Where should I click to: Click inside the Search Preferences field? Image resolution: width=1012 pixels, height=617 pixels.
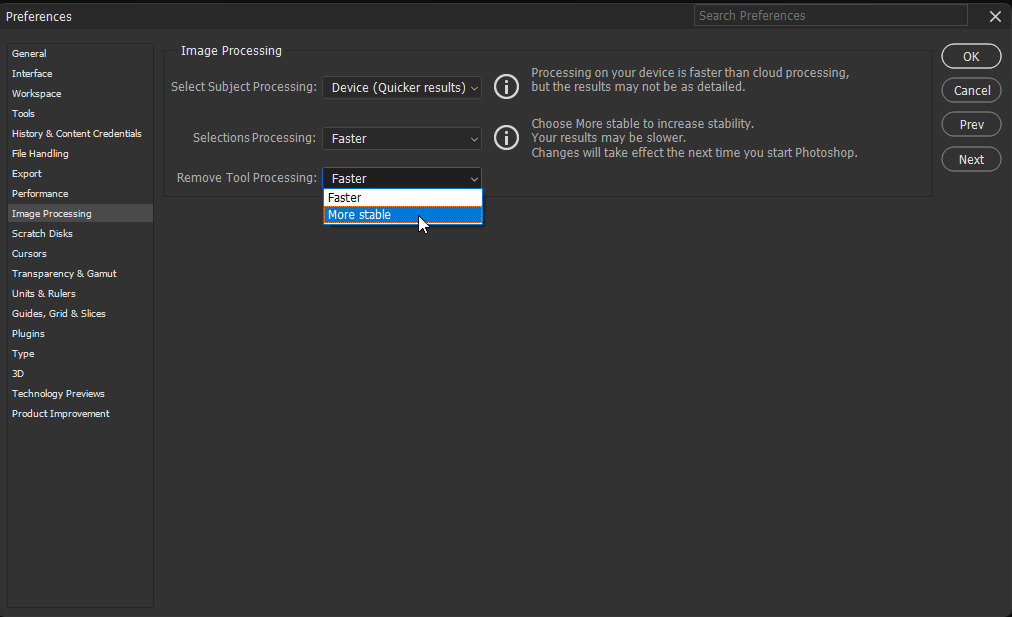[830, 15]
